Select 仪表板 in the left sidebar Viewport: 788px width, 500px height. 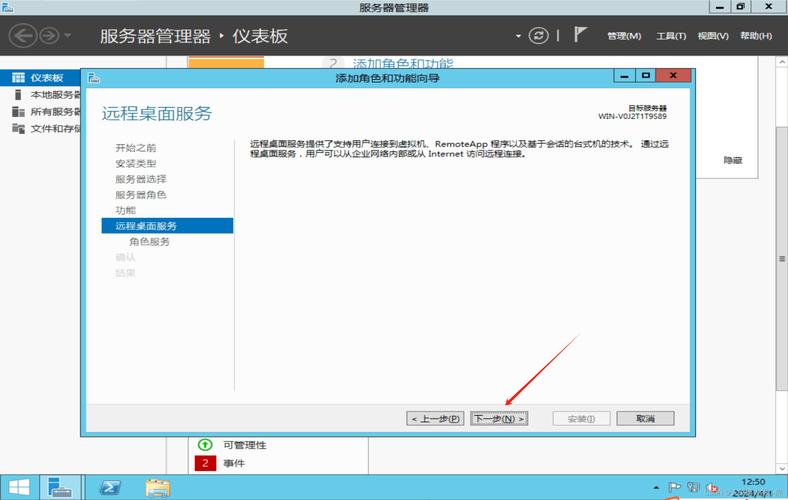(x=40, y=78)
